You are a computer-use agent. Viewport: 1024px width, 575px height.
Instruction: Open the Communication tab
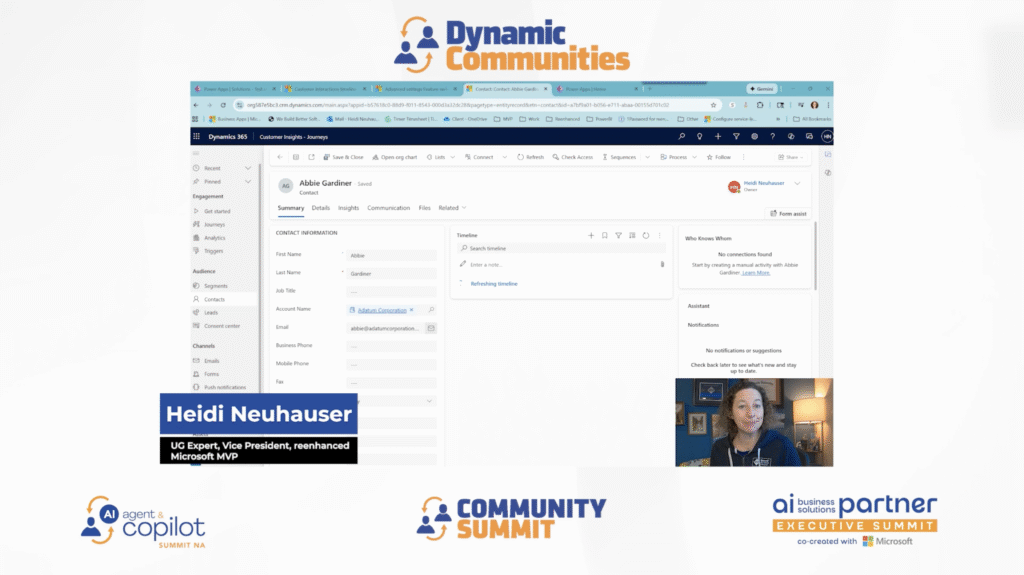click(x=388, y=208)
